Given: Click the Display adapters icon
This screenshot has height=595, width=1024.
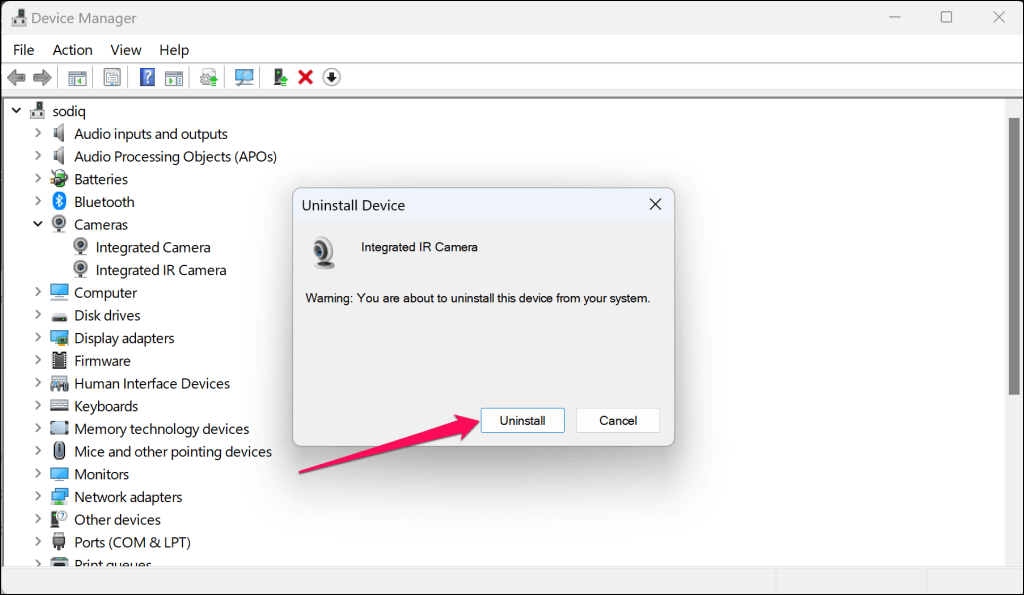Looking at the screenshot, I should (x=59, y=338).
